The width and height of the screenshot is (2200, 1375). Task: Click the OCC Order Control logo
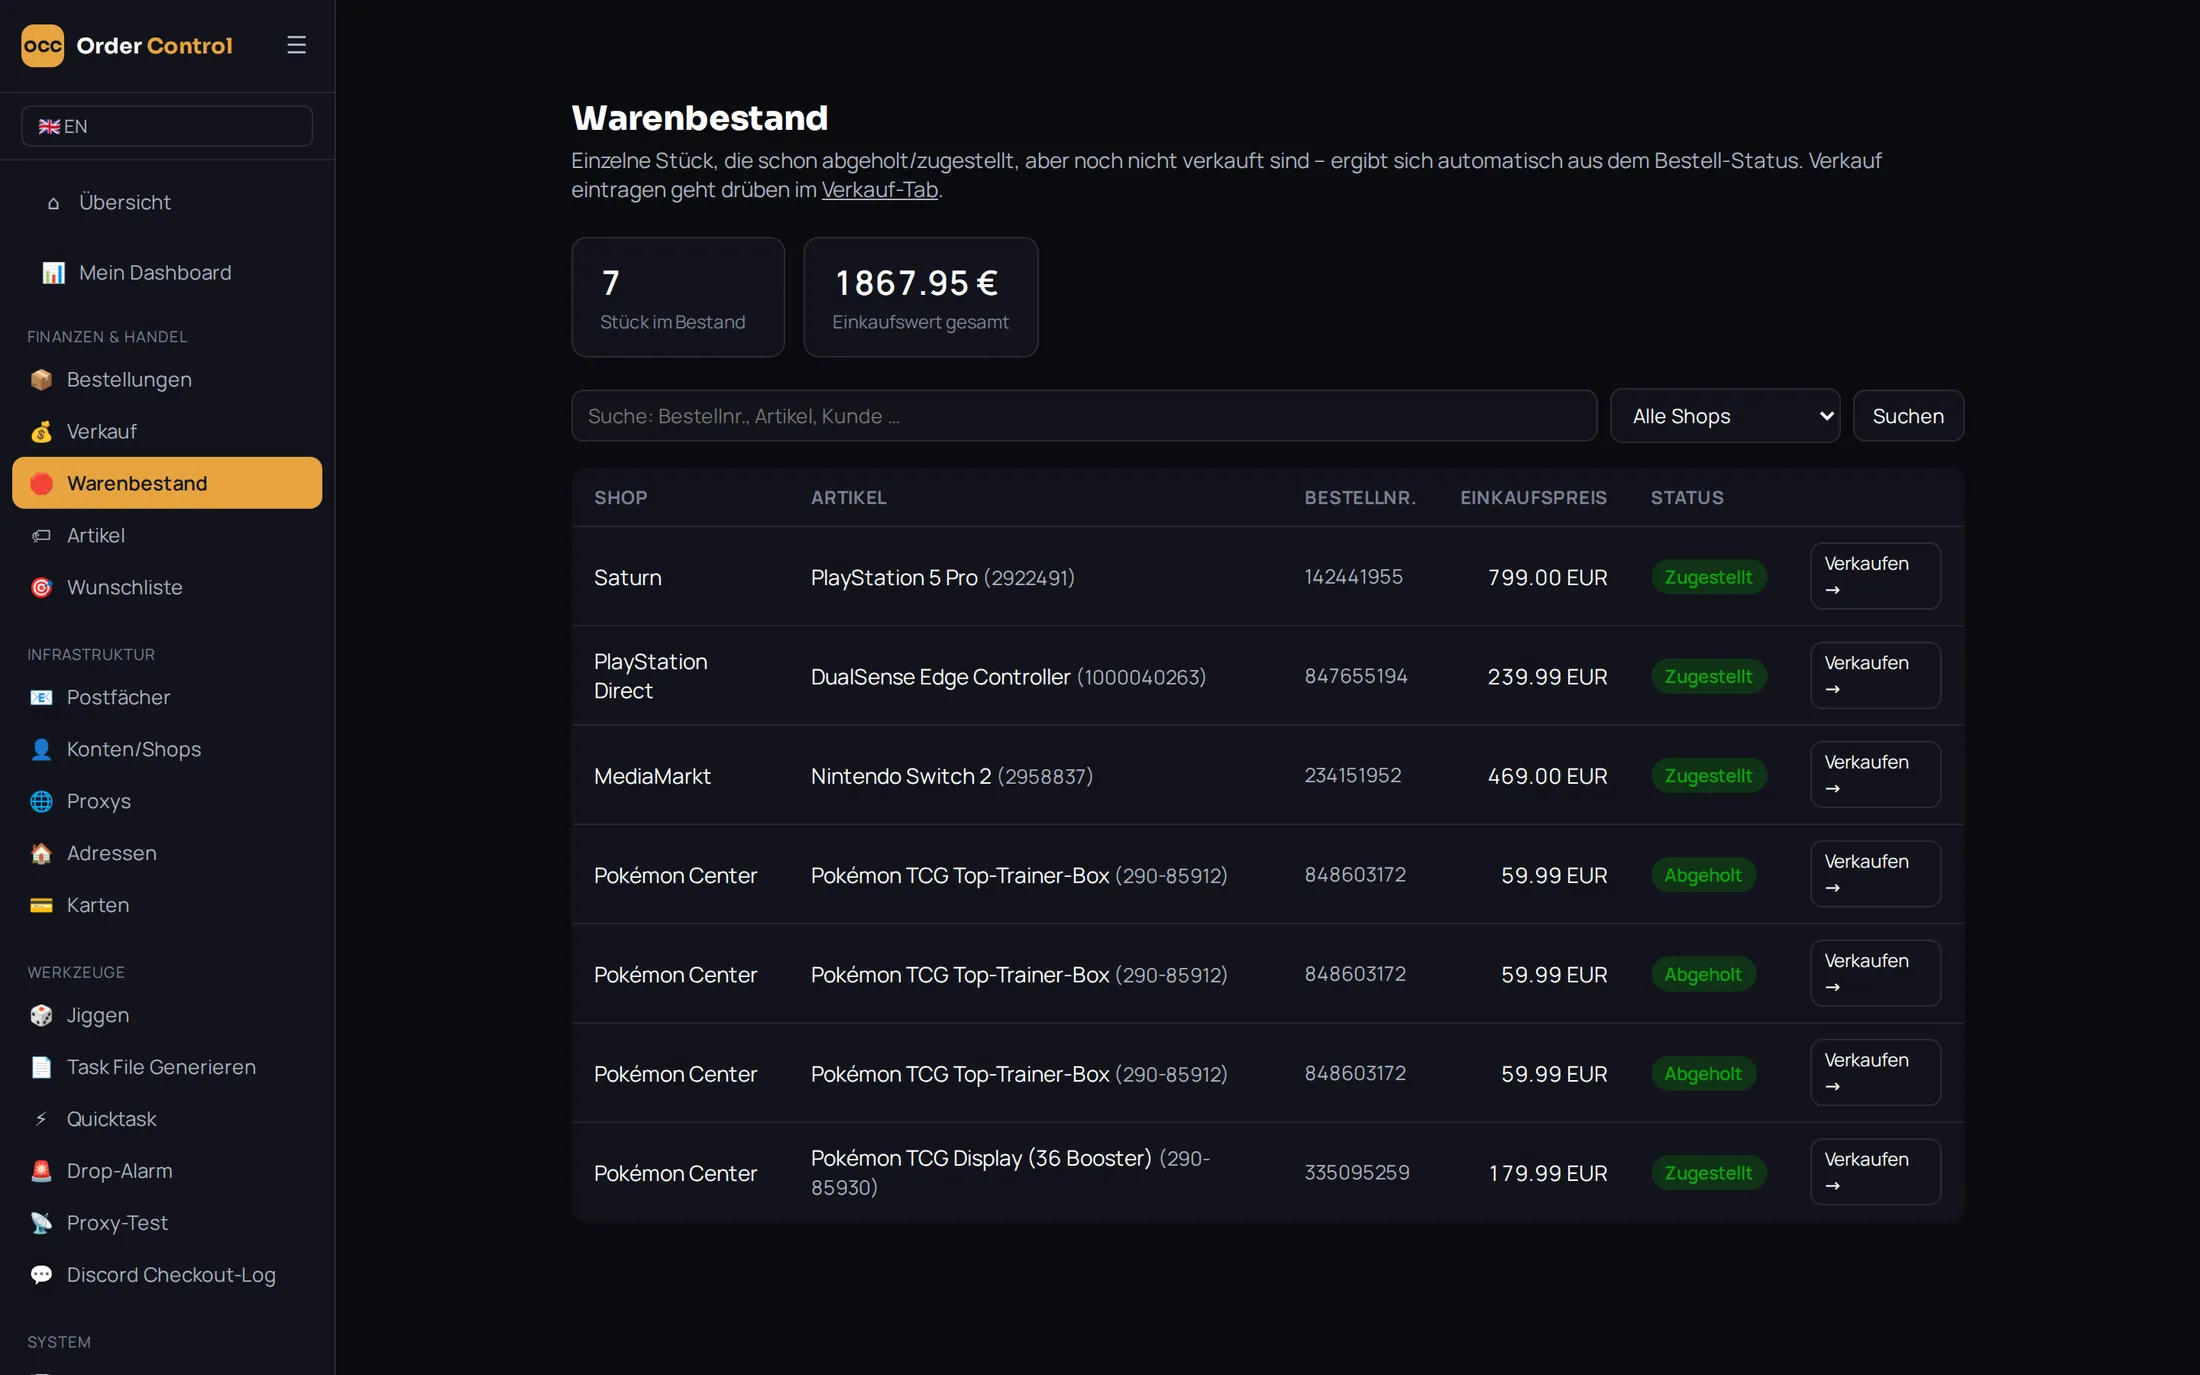[127, 45]
